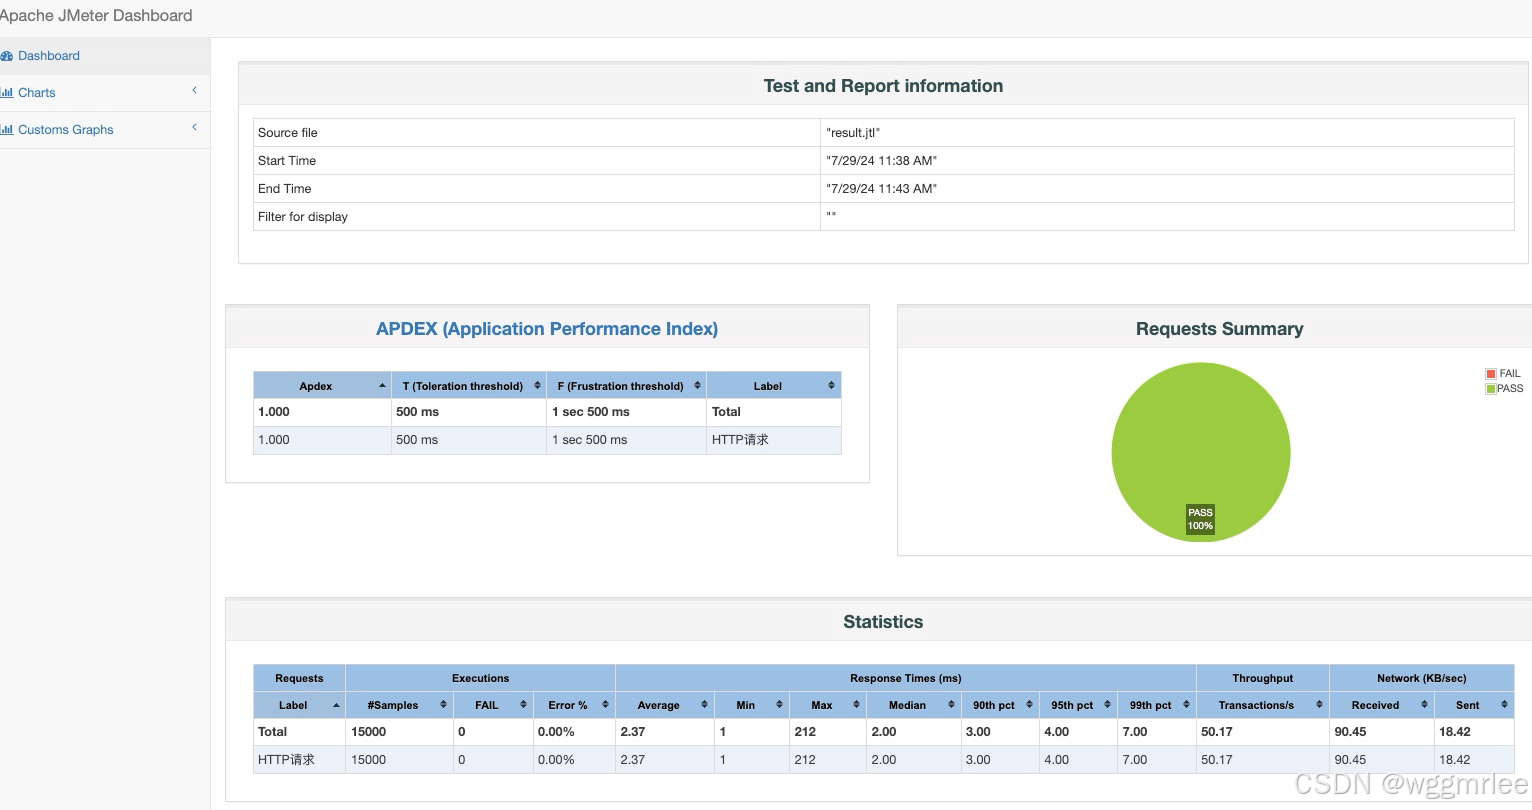
Task: Click HTTP请求 label in Statistics table
Action: (x=286, y=760)
